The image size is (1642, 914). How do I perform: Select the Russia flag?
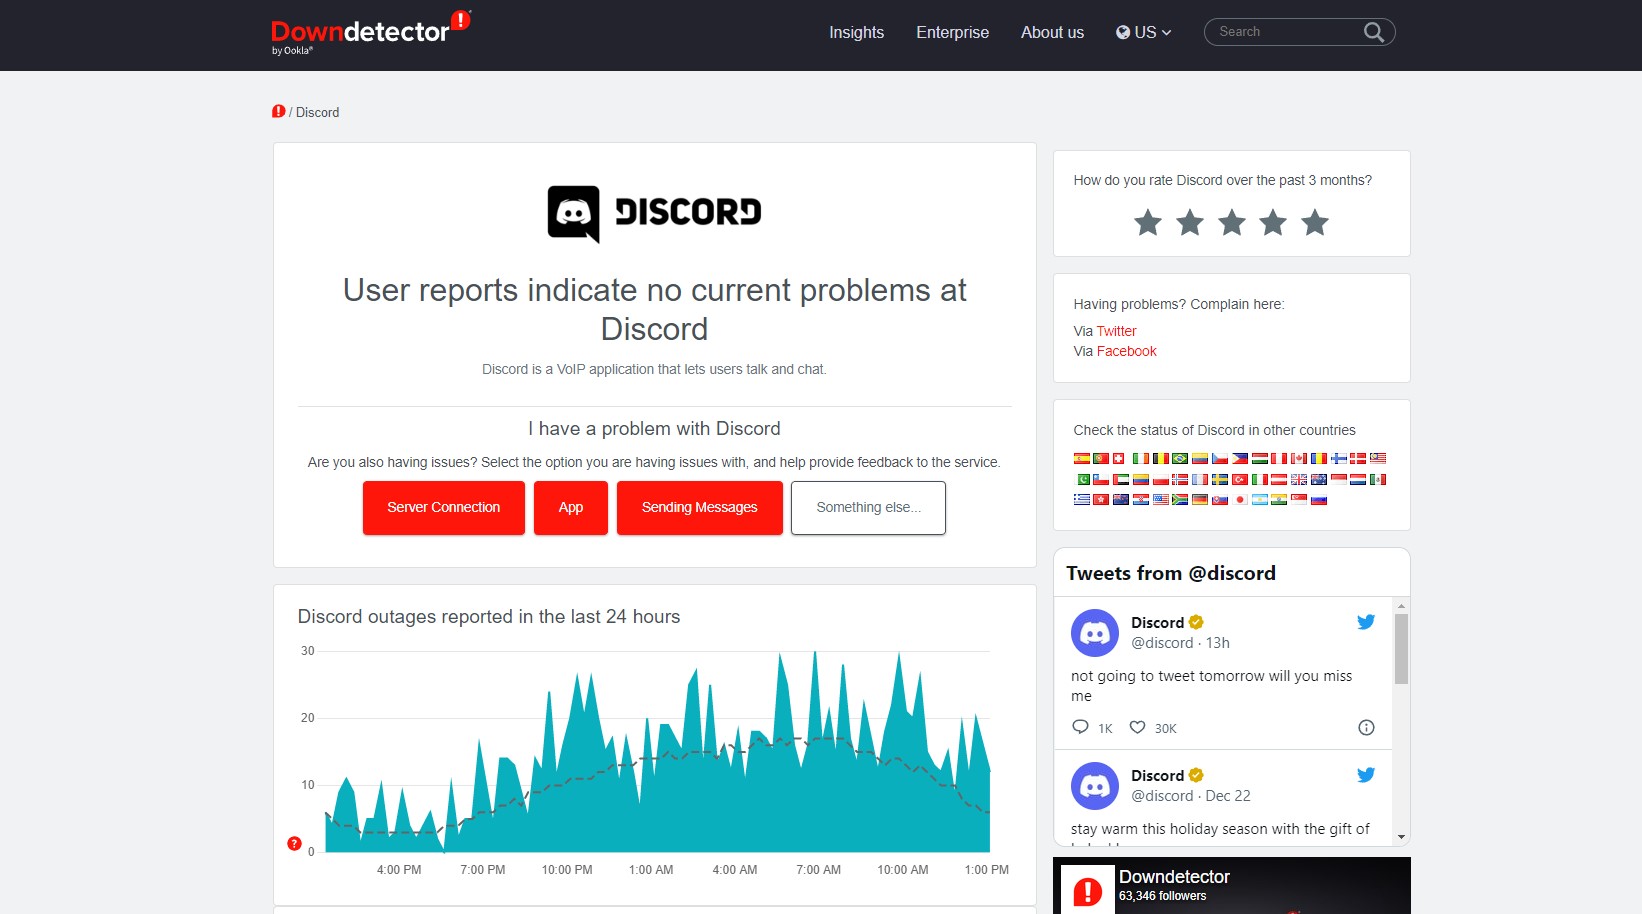[1319, 500]
